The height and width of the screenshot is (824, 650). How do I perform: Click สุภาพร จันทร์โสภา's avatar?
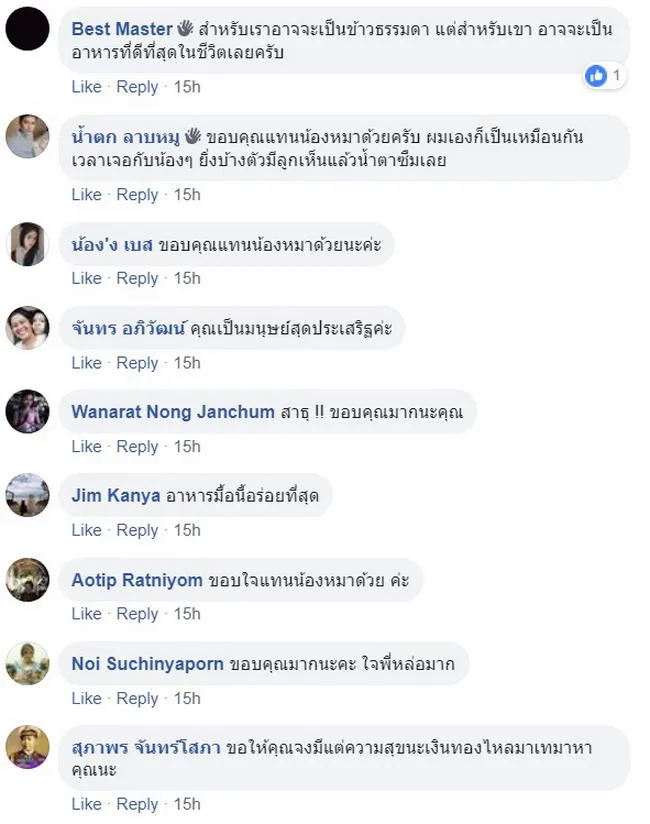pos(27,747)
